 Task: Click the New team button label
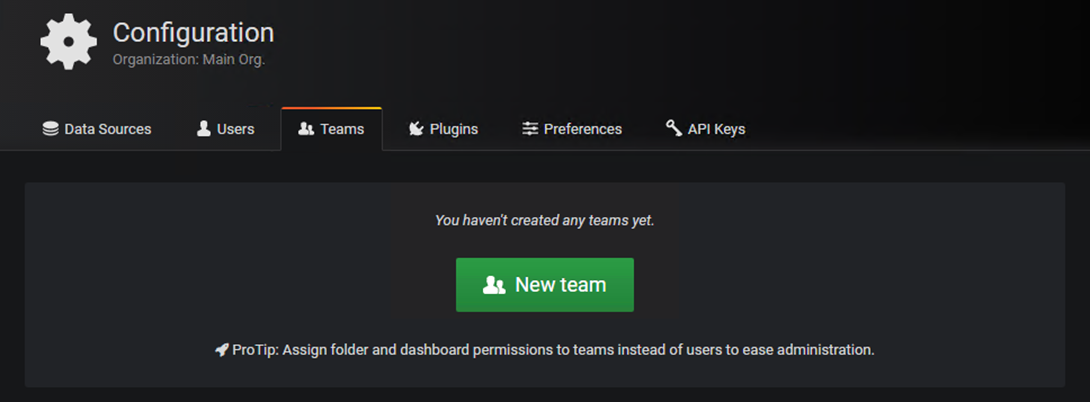tap(560, 285)
